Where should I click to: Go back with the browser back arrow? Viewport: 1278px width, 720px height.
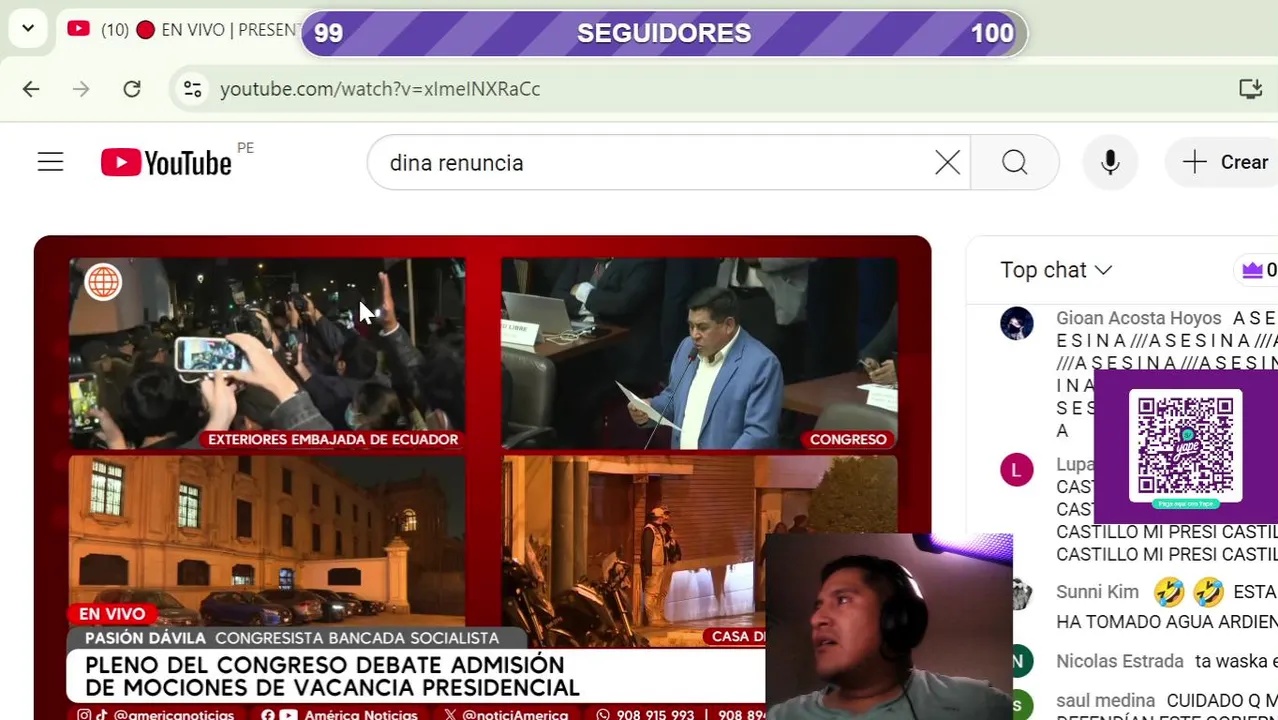point(31,89)
